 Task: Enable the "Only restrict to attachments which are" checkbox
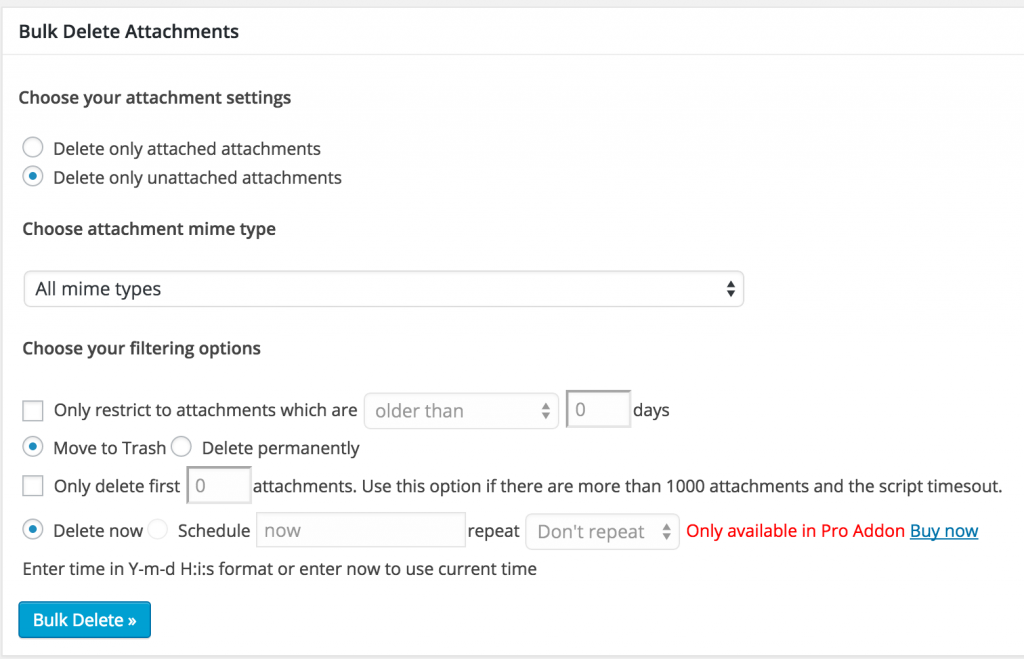coord(32,410)
